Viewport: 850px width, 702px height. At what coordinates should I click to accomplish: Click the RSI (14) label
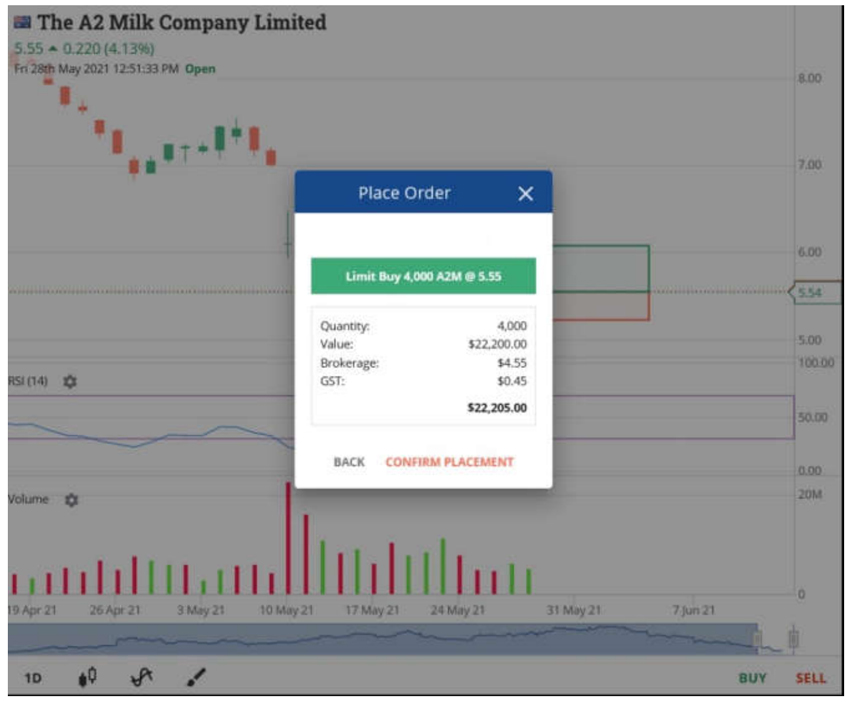28,381
